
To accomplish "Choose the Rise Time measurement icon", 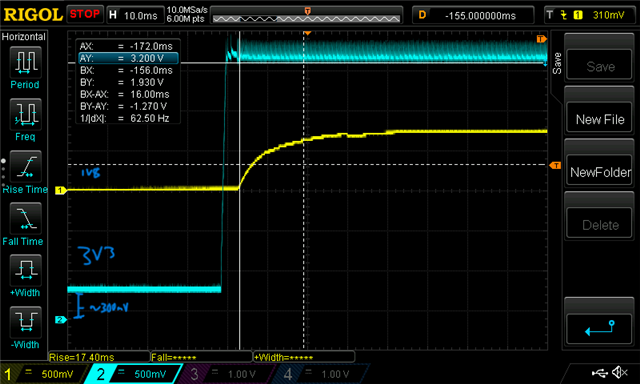I will tap(25, 166).
